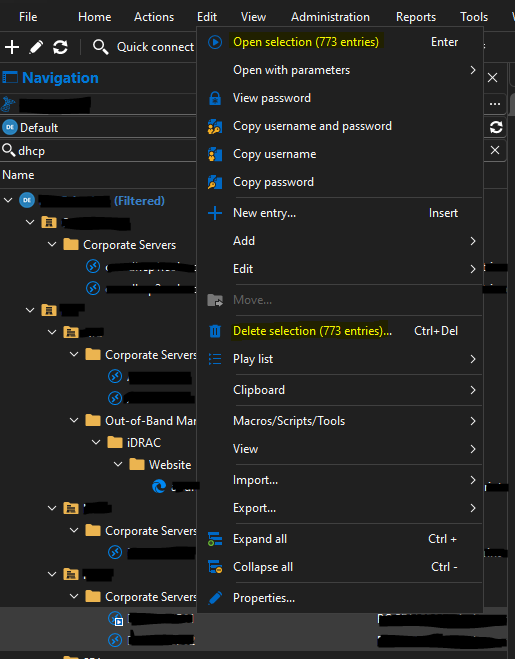Open the Clipboard submenu arrow
This screenshot has height=659, width=515.
[x=473, y=390]
